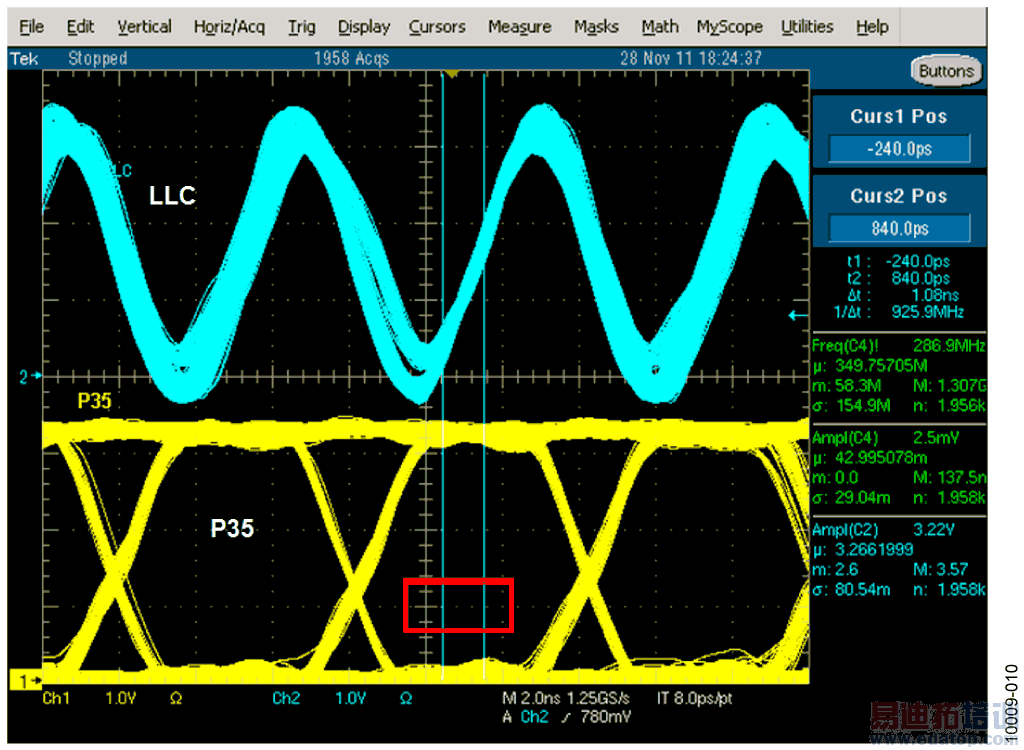Click the trigger position marker at top
Screen dimensions: 1024x750
click(451, 74)
